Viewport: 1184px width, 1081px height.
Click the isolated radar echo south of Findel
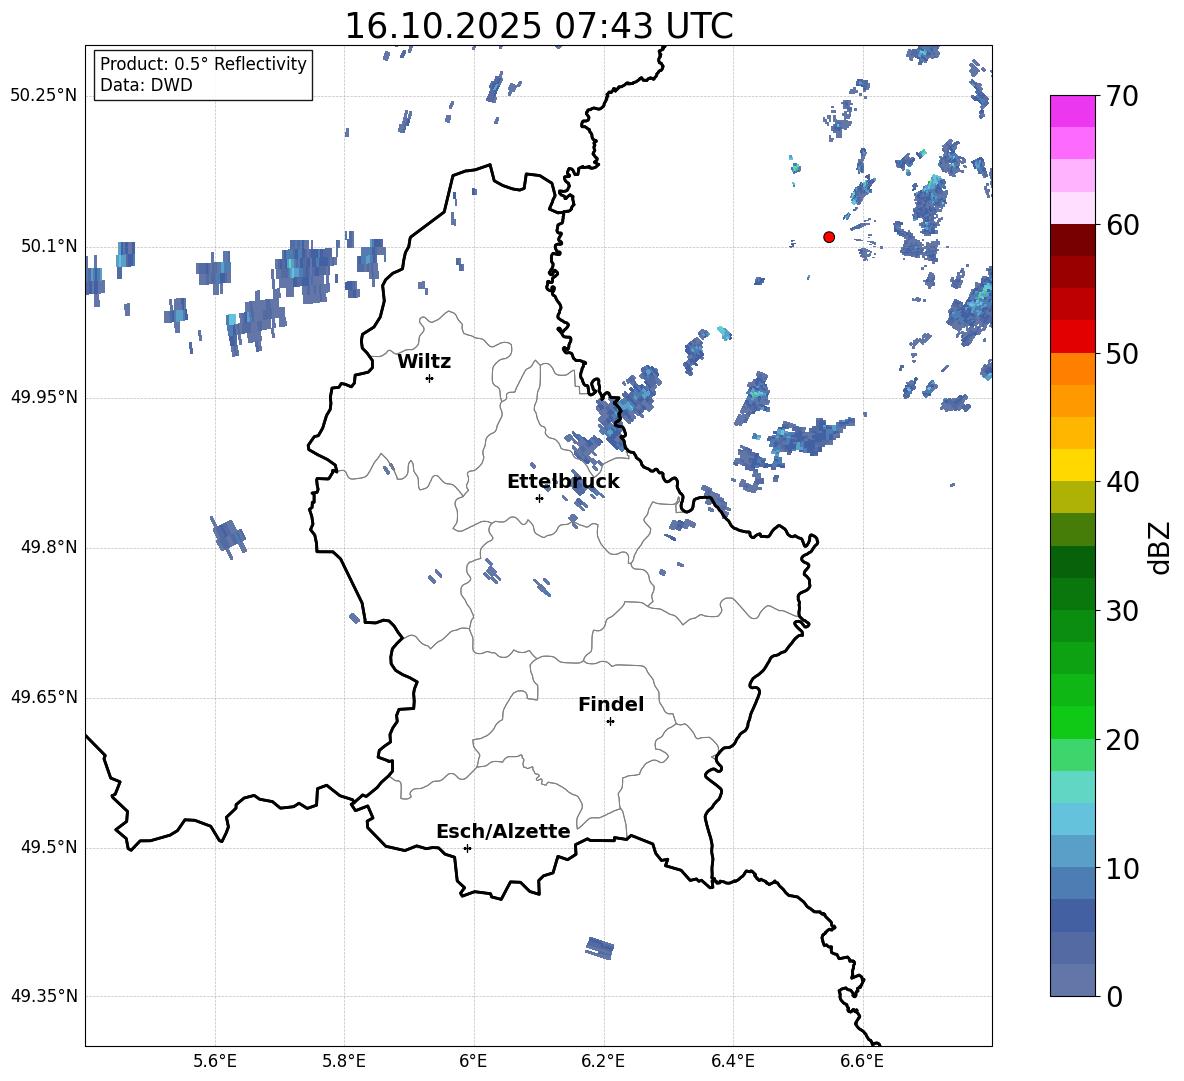[x=600, y=948]
